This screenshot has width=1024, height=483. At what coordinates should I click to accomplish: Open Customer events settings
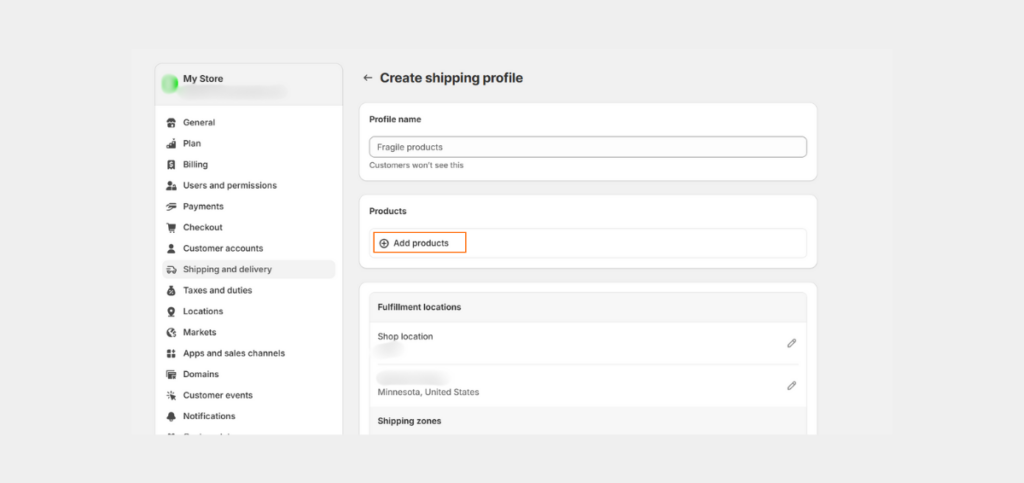tap(248, 395)
